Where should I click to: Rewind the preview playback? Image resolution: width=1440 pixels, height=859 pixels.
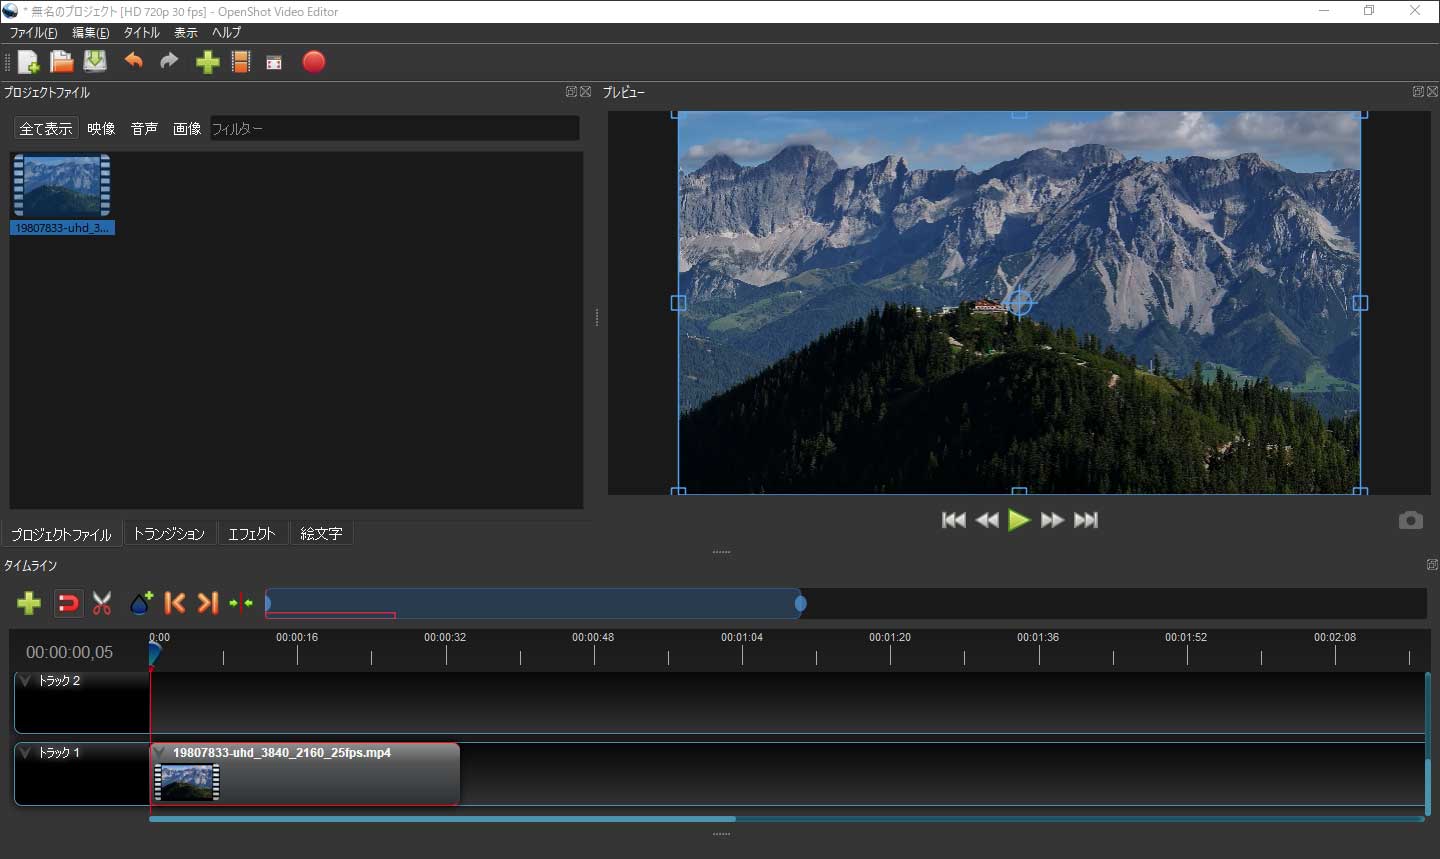tap(987, 520)
